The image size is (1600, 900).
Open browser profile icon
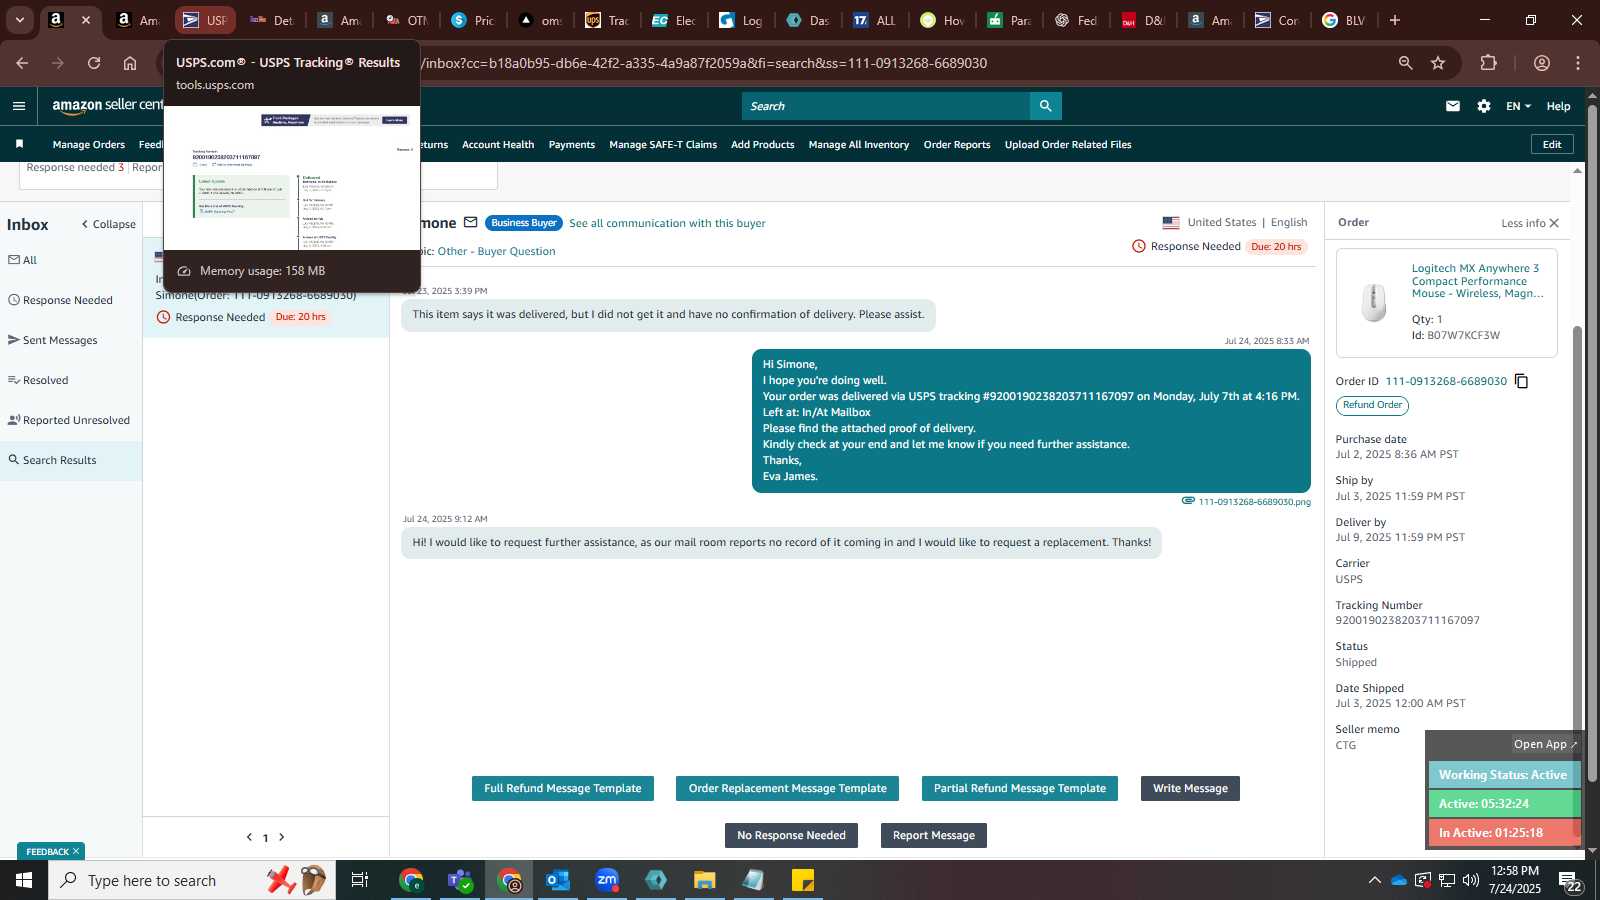[x=1542, y=63]
